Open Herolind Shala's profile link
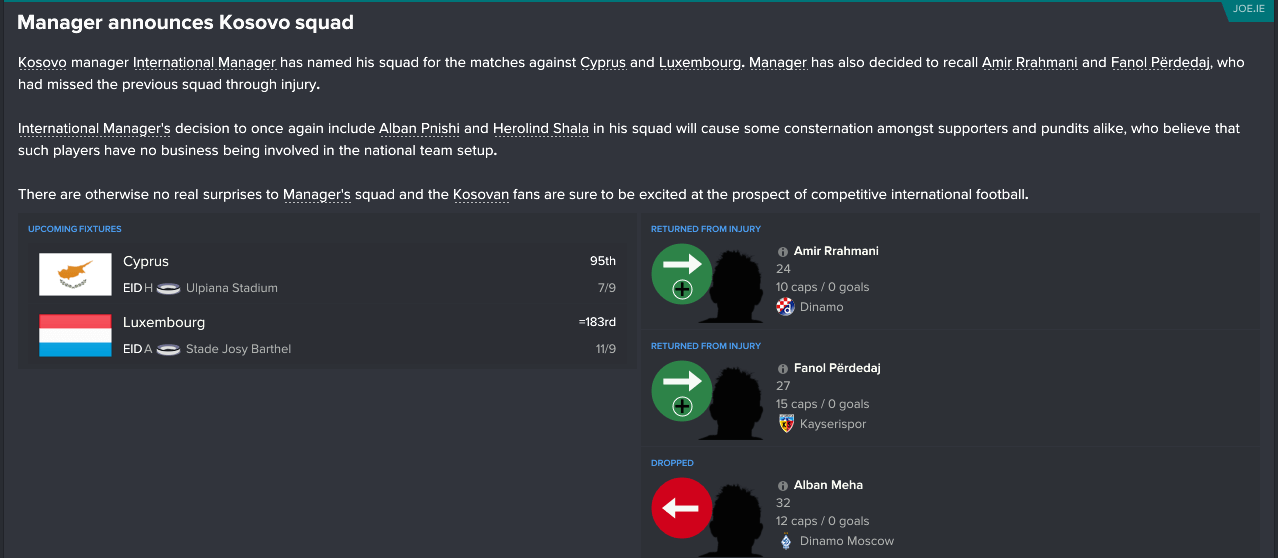Image resolution: width=1278 pixels, height=558 pixels. click(x=541, y=128)
